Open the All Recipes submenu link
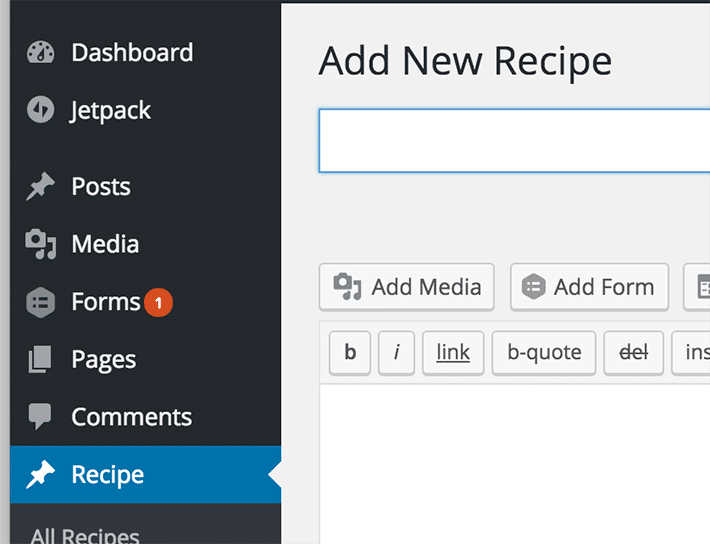This screenshot has height=544, width=710. click(85, 535)
